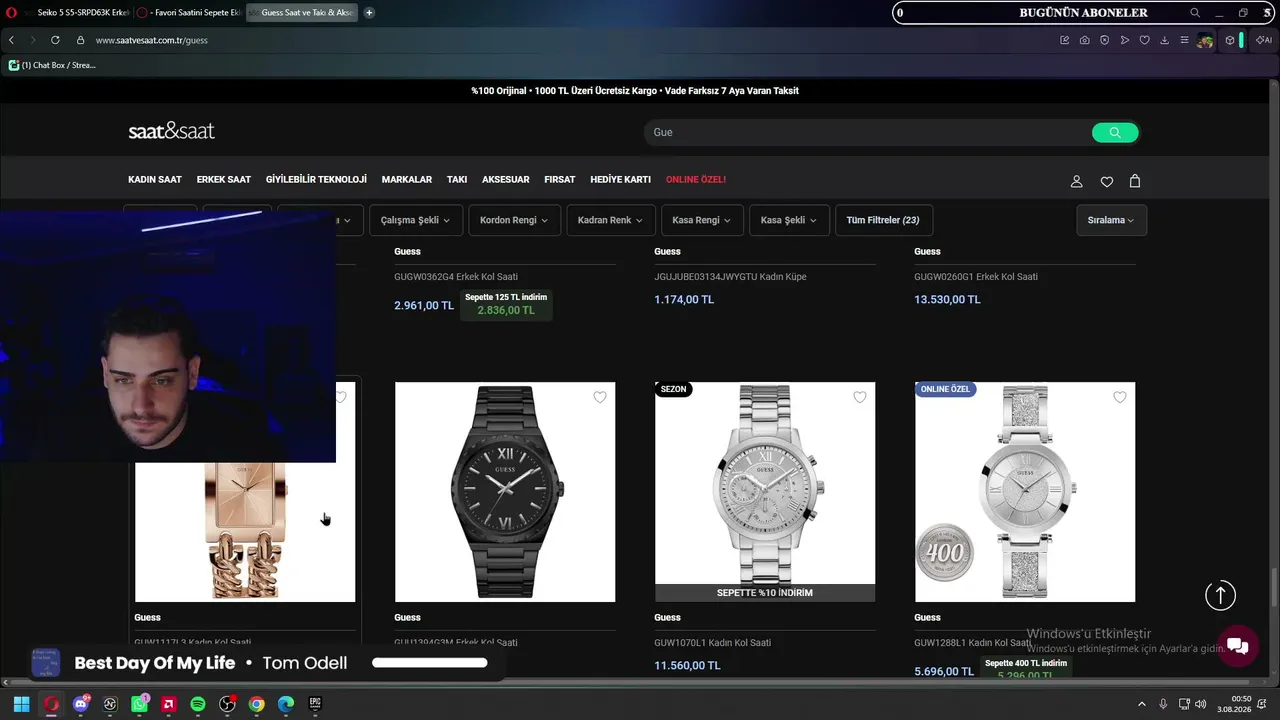
Task: Open the ONLINE ÖZEL! menu
Action: pos(696,180)
